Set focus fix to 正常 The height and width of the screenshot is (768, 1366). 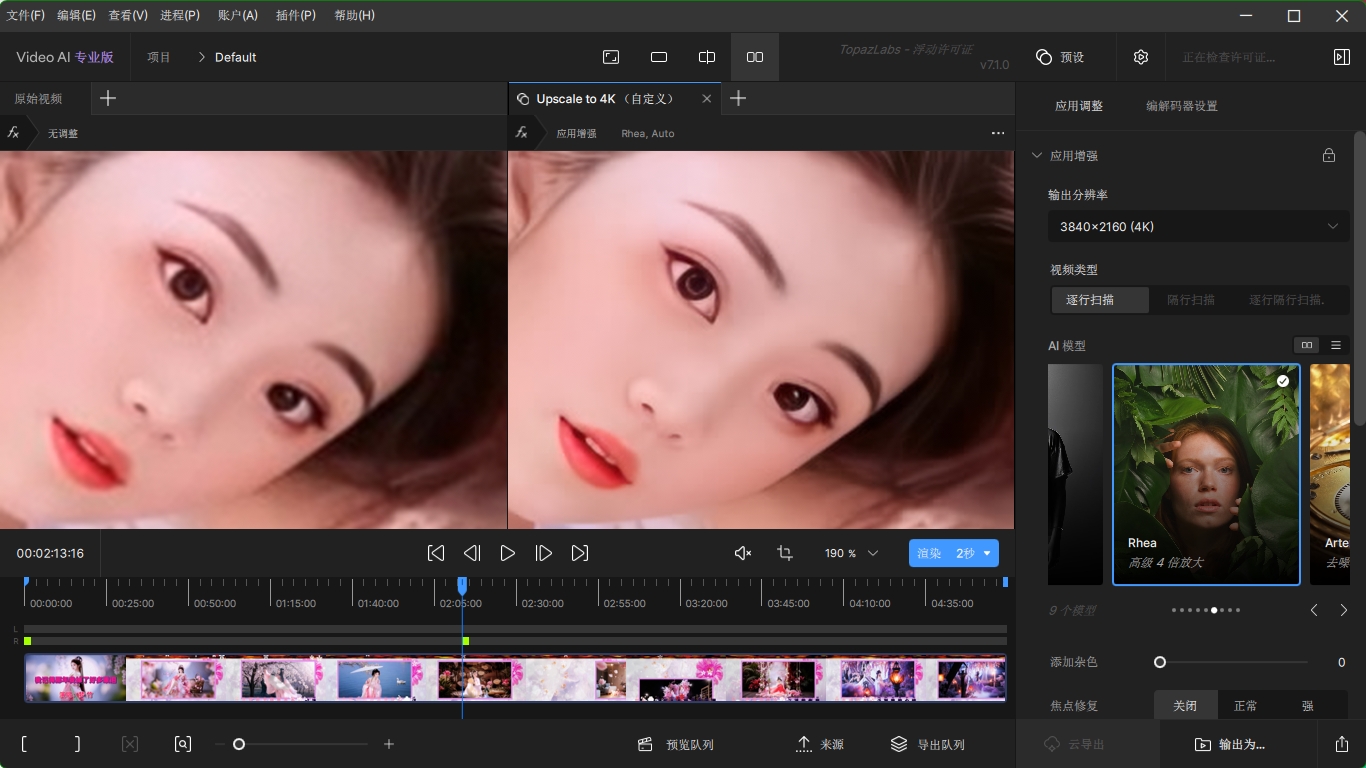1245,706
